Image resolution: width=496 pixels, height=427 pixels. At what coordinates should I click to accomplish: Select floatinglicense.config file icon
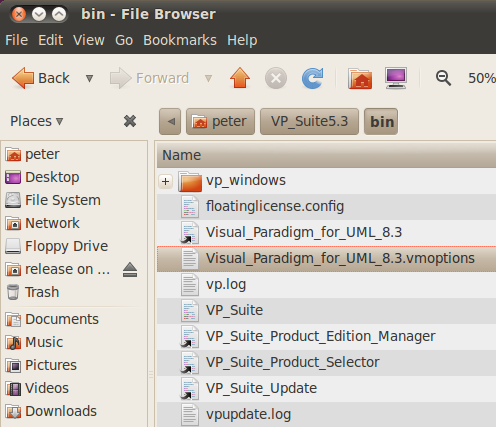pos(190,207)
